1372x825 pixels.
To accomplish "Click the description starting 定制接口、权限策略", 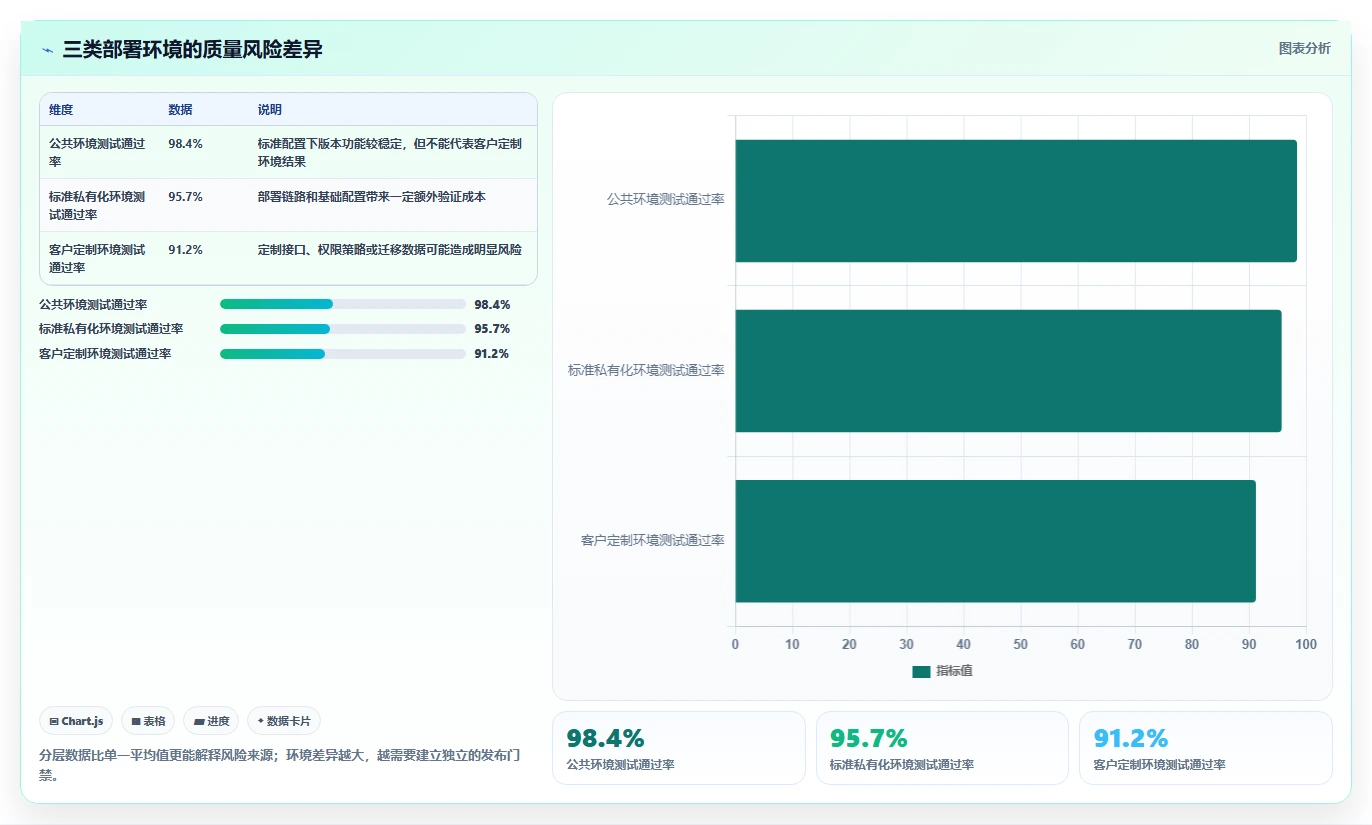I will coord(390,250).
